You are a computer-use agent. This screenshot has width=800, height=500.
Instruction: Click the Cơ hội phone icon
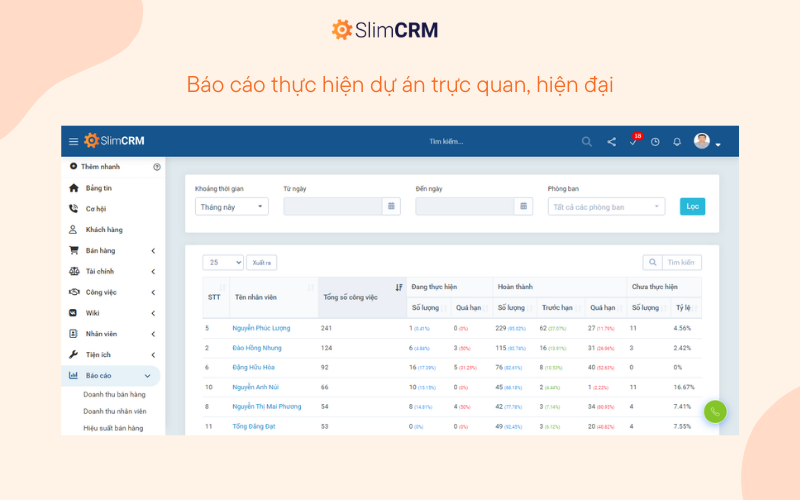tap(73, 208)
